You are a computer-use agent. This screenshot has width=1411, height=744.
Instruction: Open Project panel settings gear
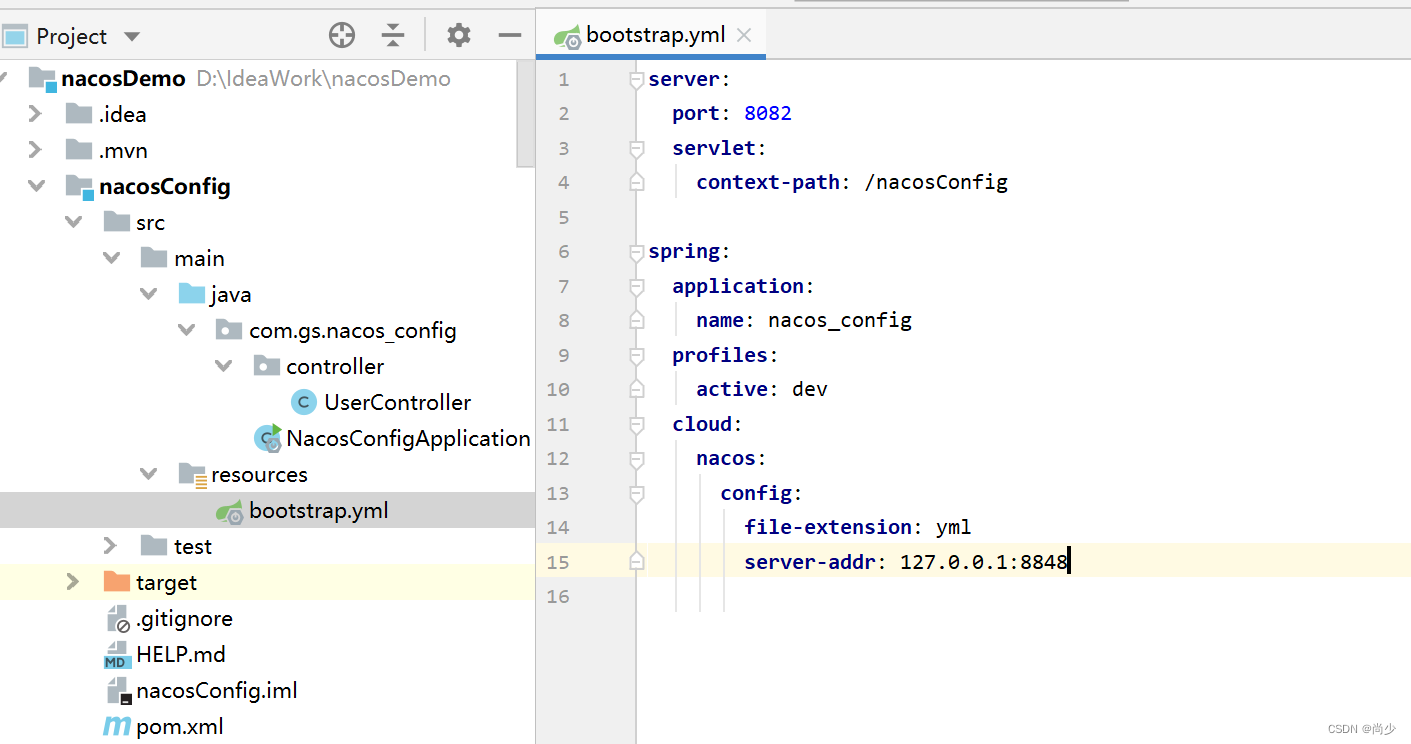point(459,36)
